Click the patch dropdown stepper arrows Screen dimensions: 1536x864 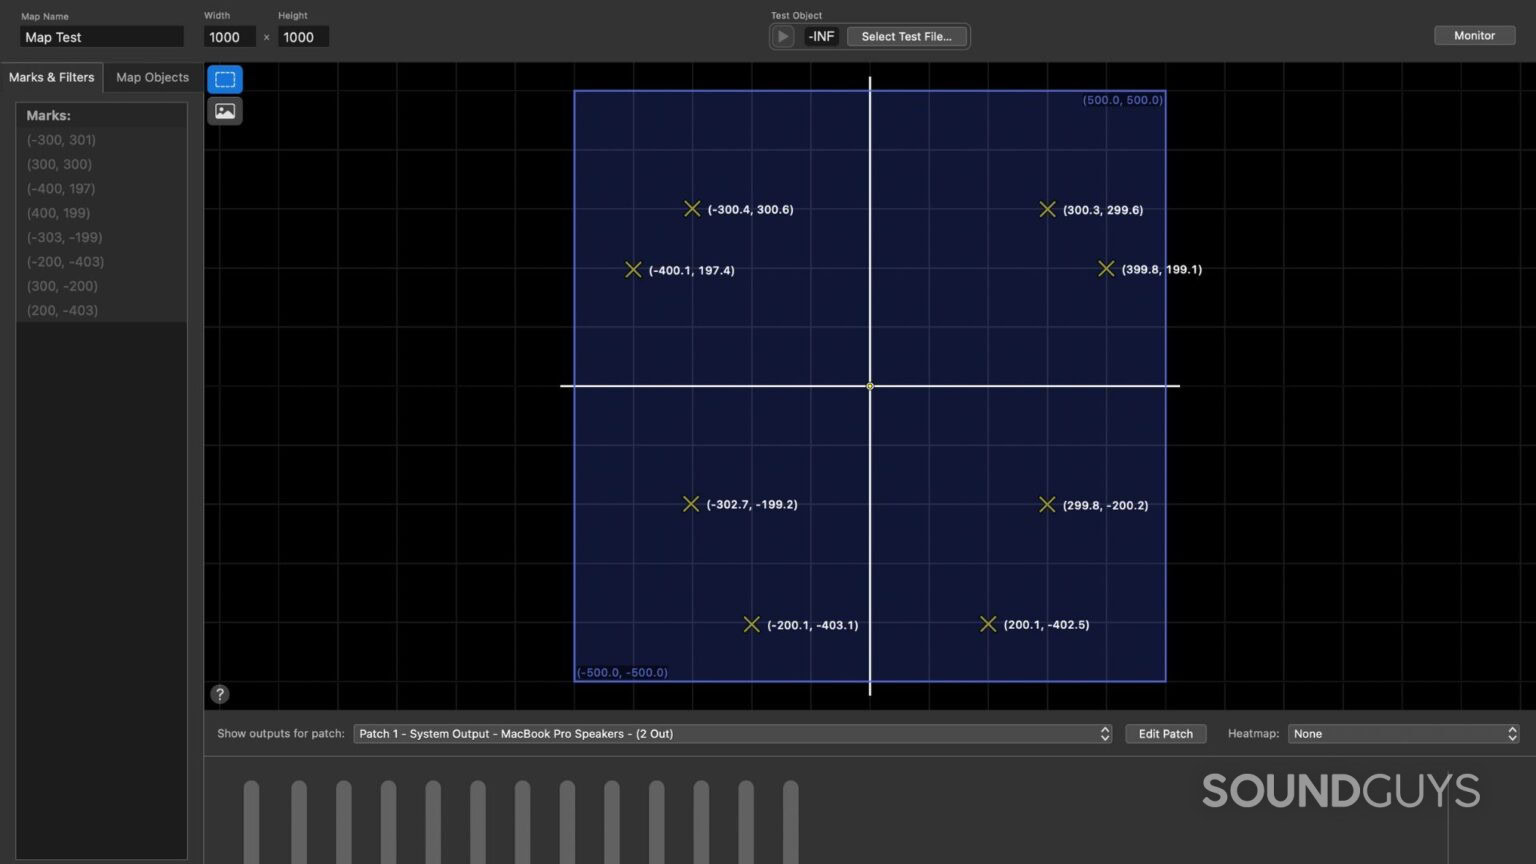(x=1104, y=733)
